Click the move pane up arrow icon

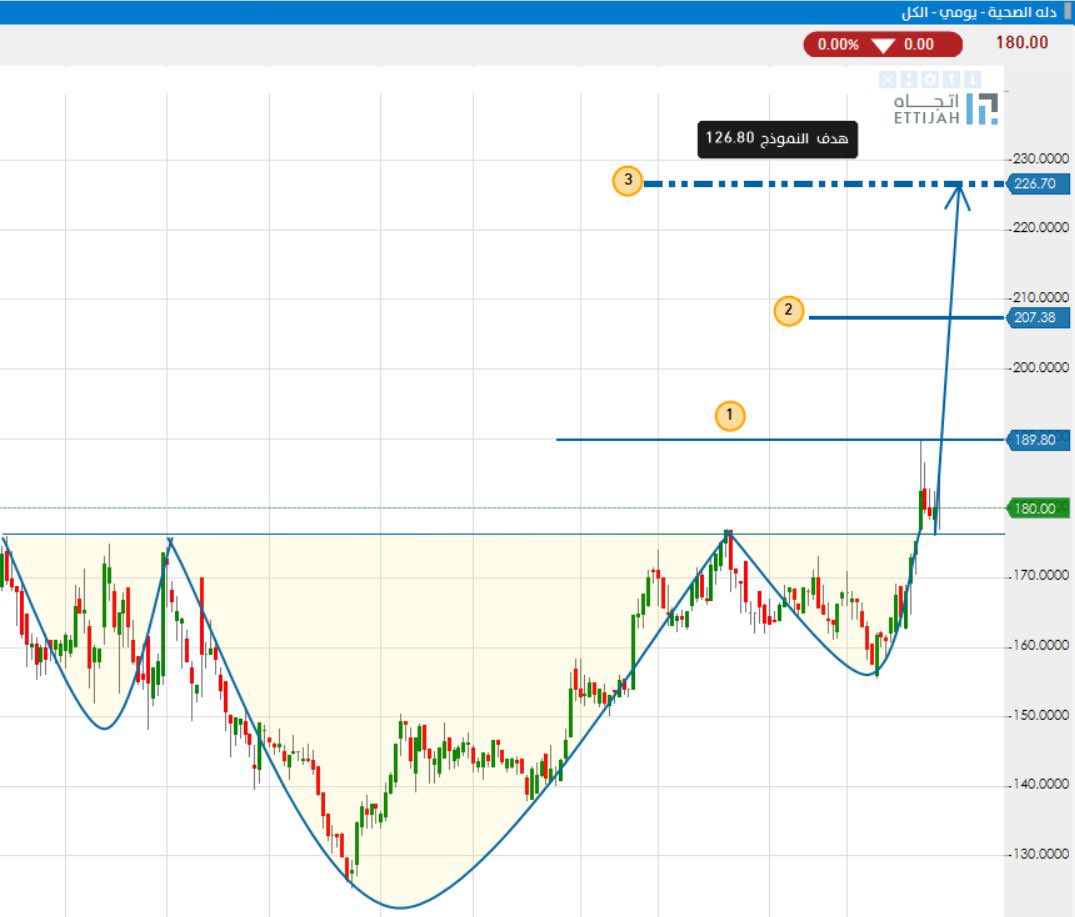(951, 80)
